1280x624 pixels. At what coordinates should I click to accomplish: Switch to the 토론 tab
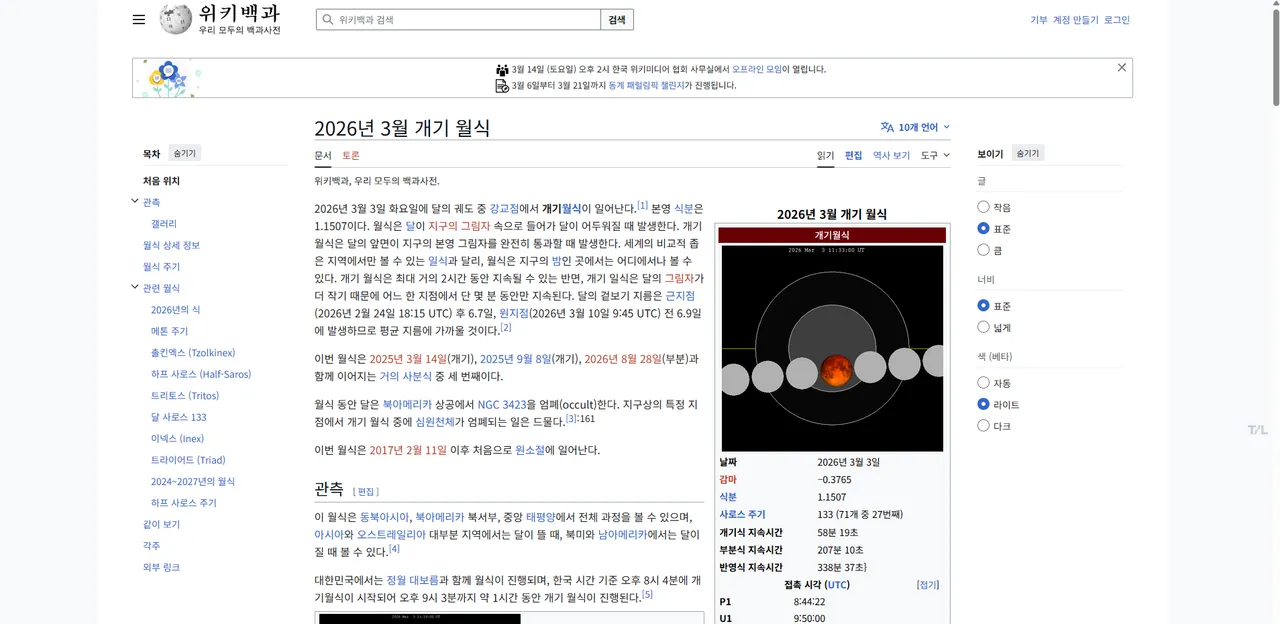click(x=351, y=155)
